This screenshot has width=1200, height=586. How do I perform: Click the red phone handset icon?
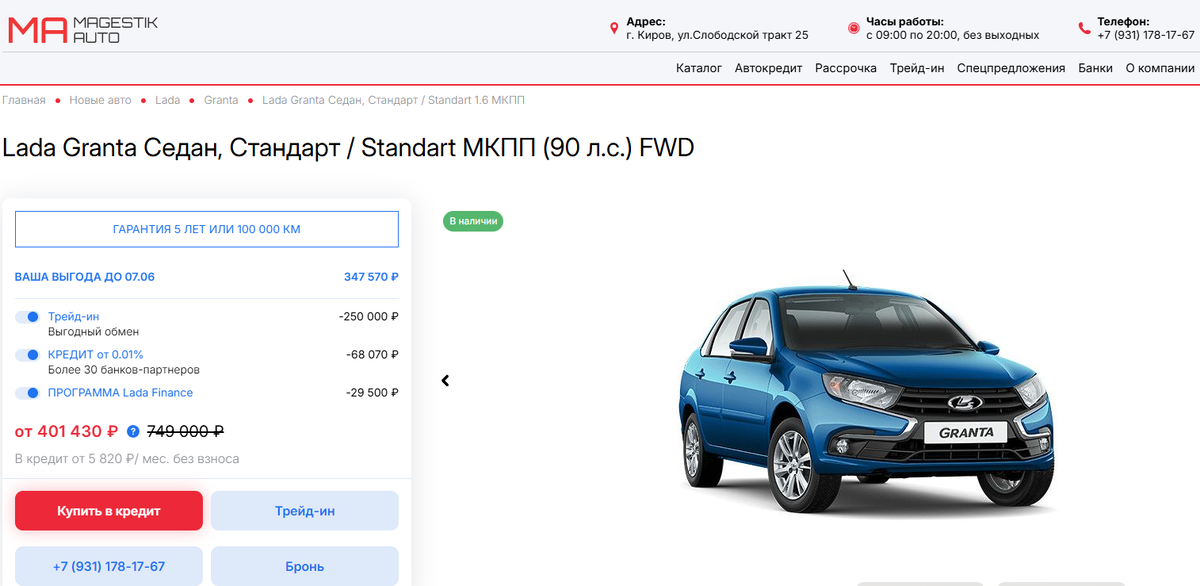tap(1084, 28)
